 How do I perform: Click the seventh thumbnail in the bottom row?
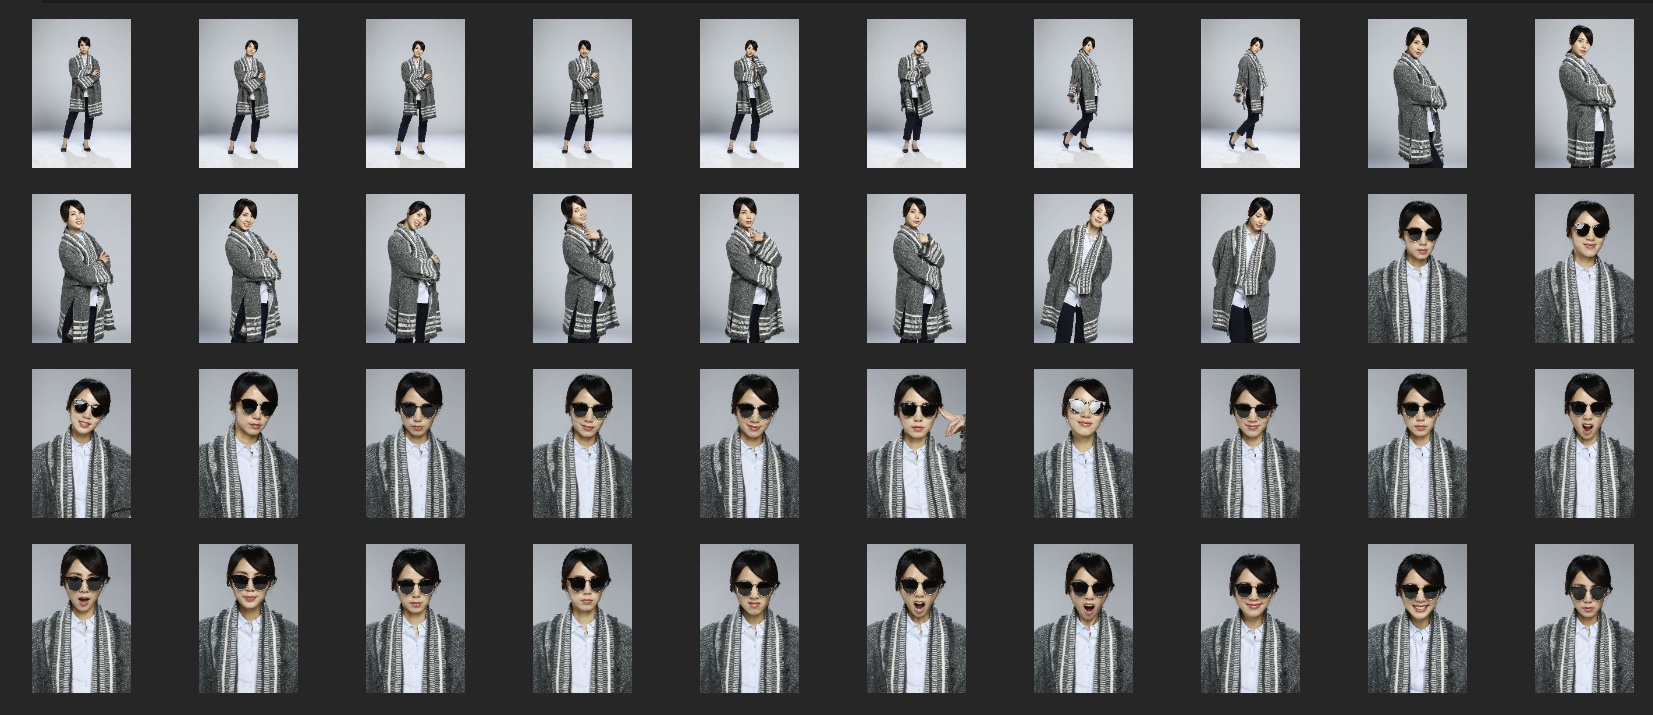coord(1083,618)
